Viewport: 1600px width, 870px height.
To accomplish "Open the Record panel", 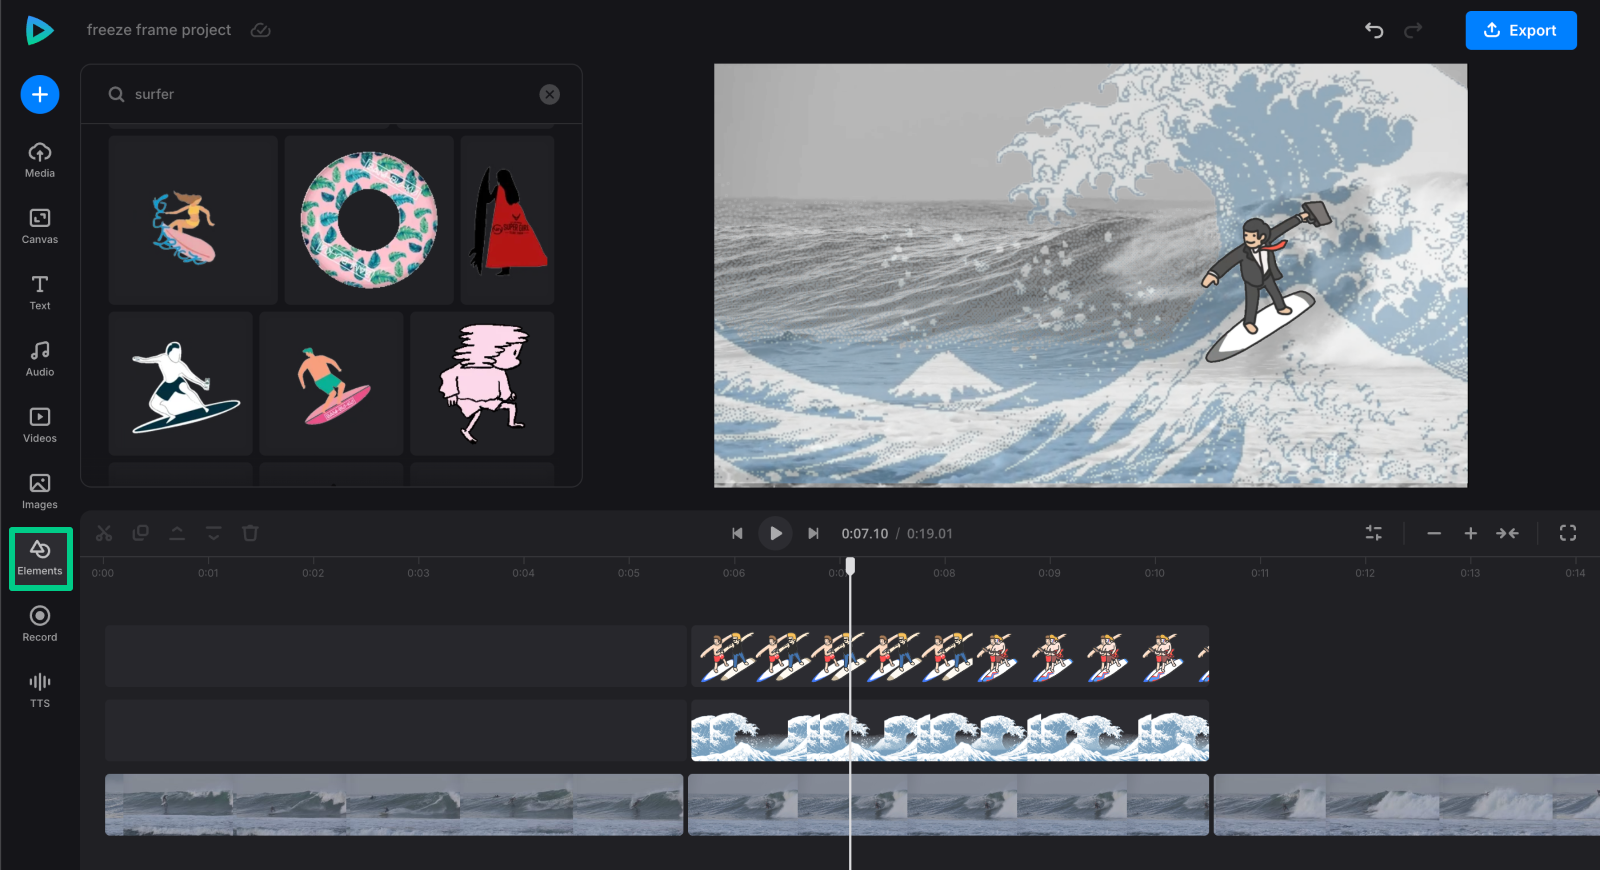I will coord(40,624).
